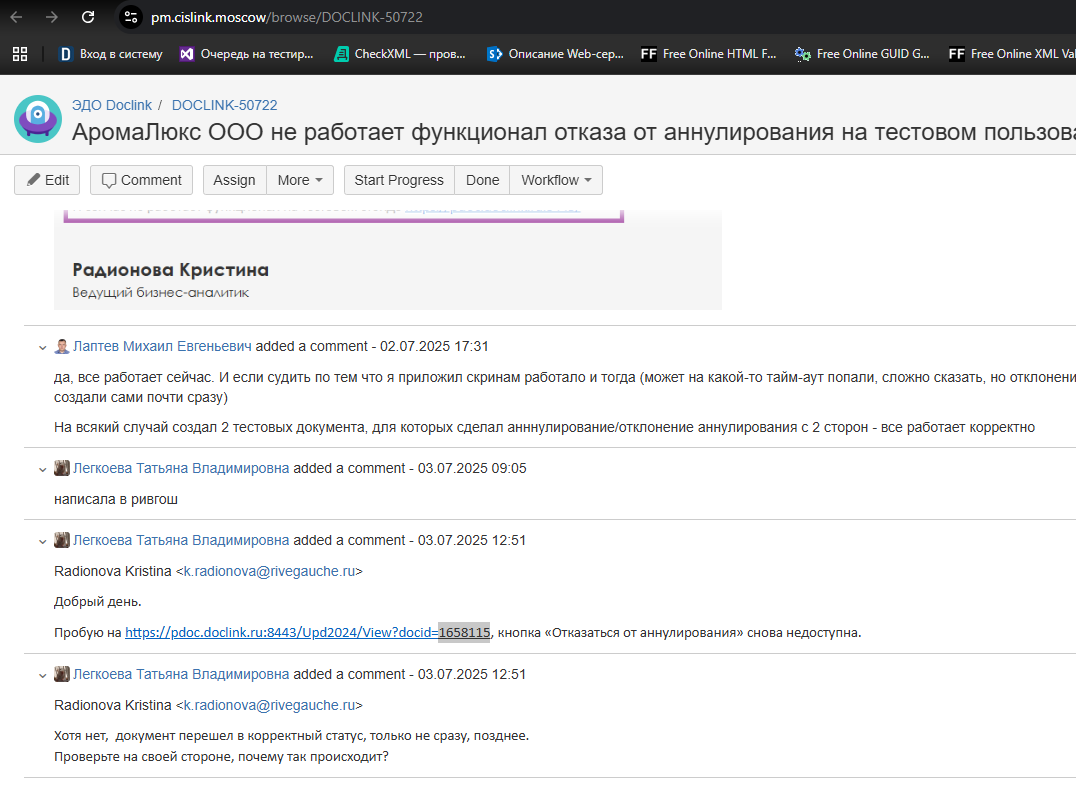Open Лаптев Михаил Евгеньевич profile link
The image size is (1076, 808).
(x=162, y=346)
